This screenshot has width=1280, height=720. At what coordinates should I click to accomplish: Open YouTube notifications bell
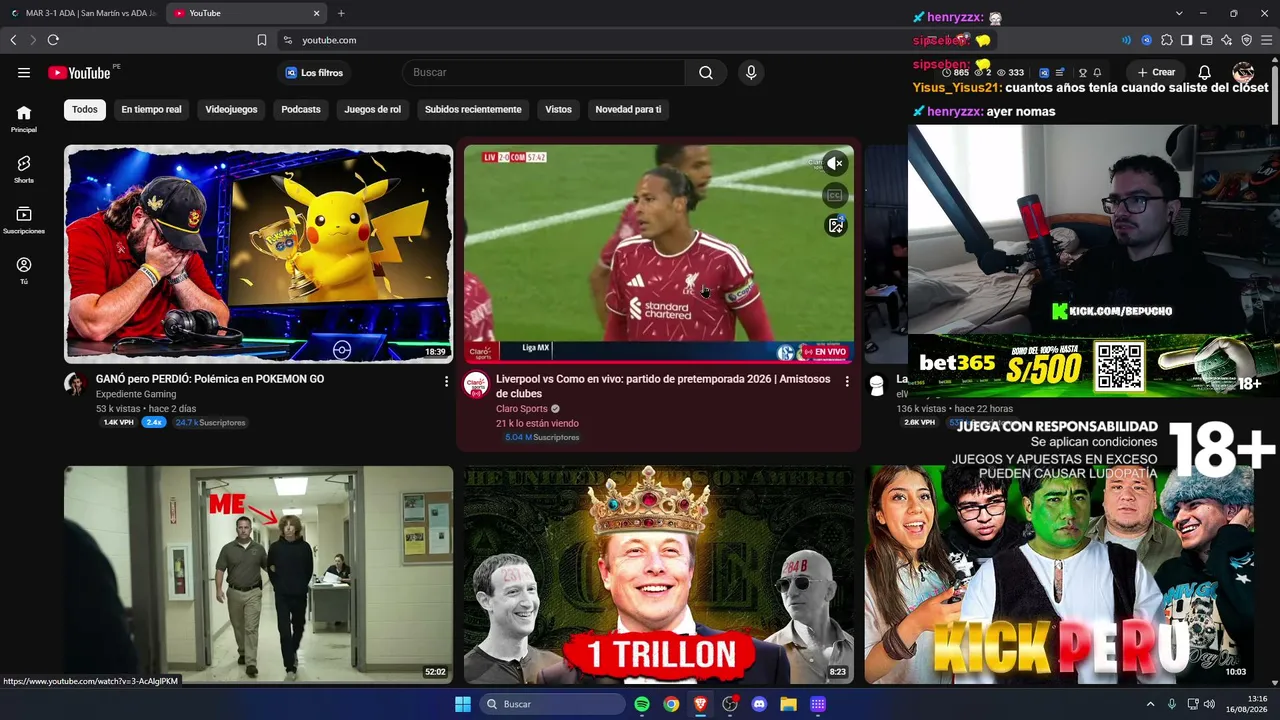click(1205, 72)
